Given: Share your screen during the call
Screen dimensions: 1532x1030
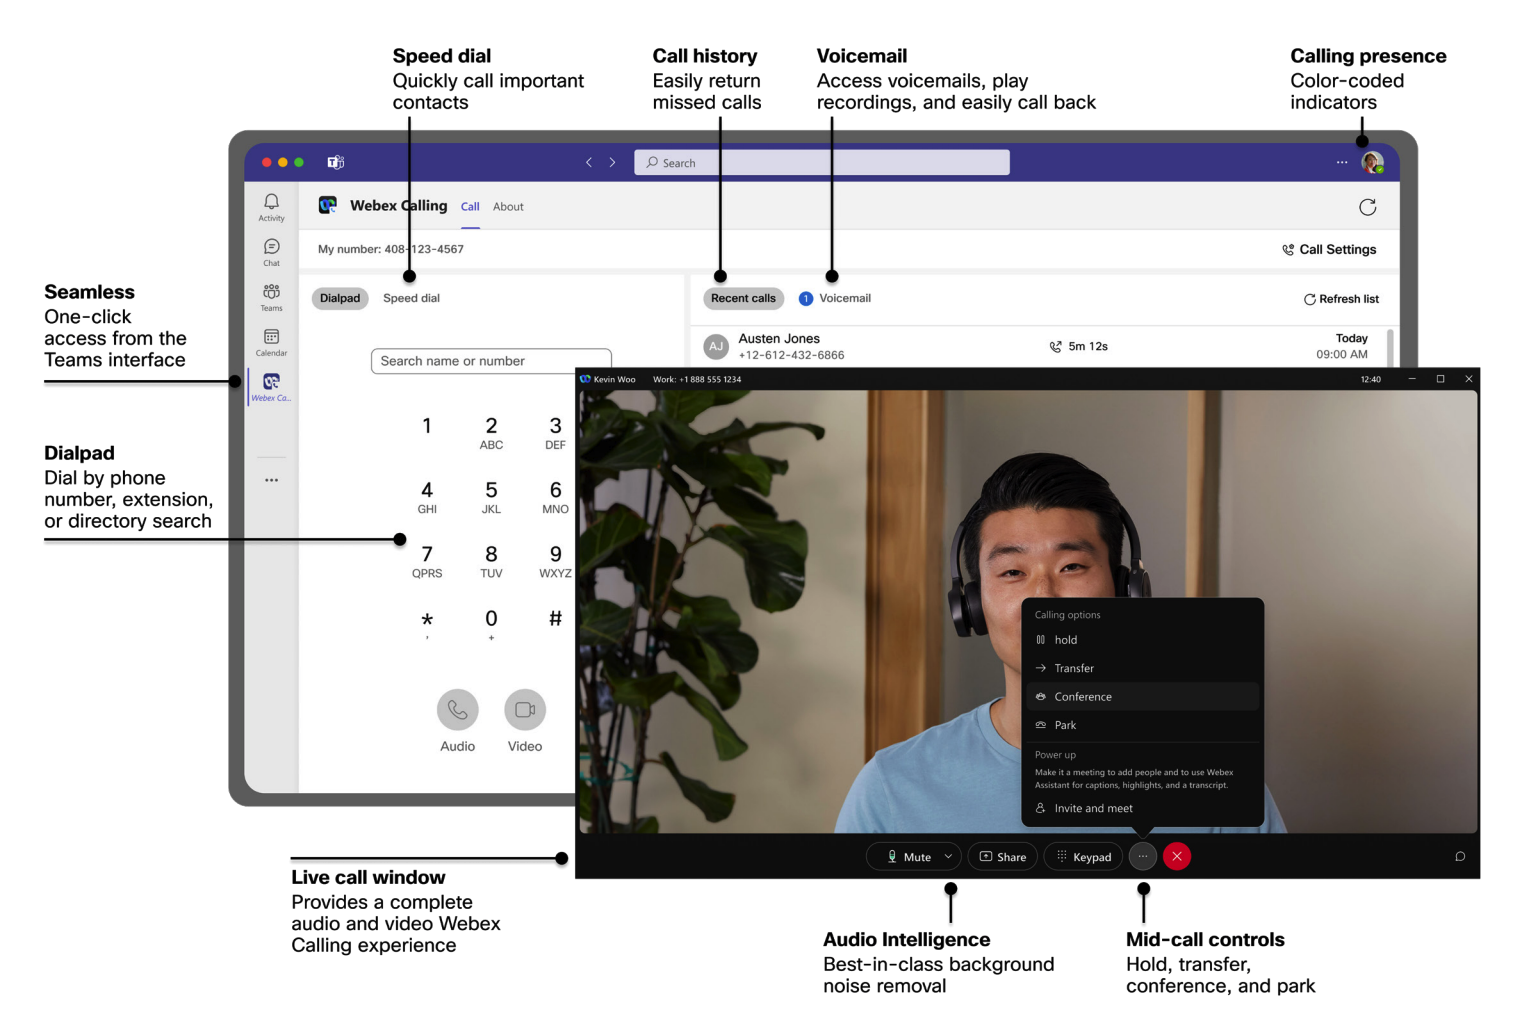Looking at the screenshot, I should tap(1002, 856).
